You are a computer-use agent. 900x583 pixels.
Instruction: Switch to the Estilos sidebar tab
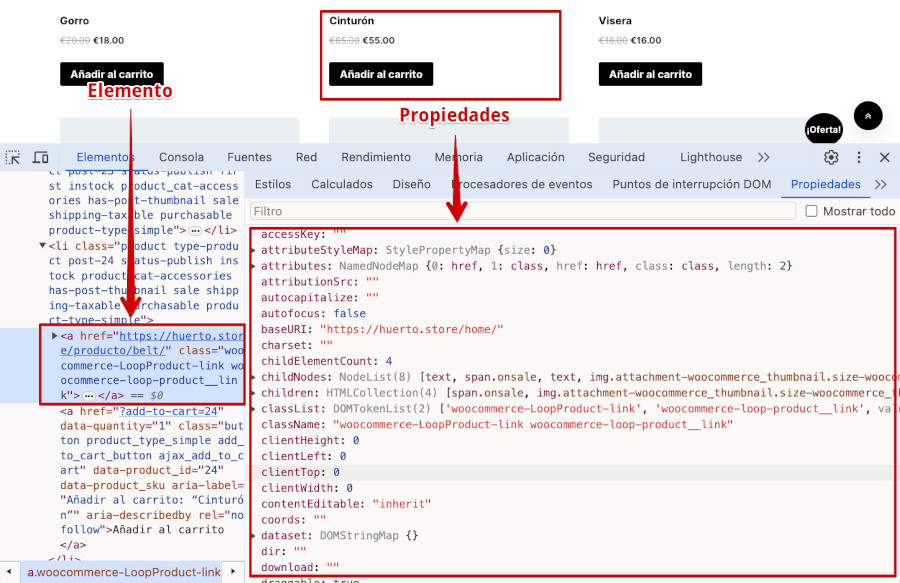click(273, 184)
